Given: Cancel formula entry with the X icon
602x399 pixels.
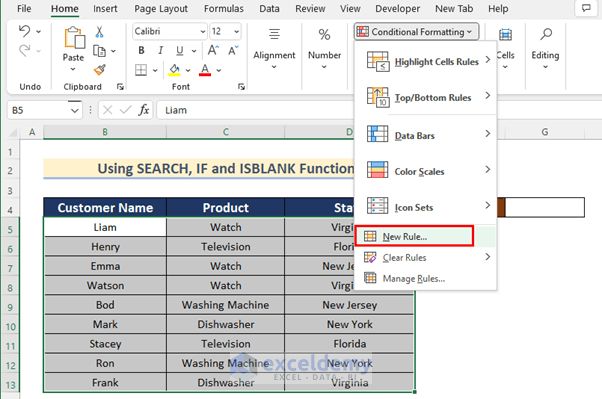Looking at the screenshot, I should click(x=108, y=111).
